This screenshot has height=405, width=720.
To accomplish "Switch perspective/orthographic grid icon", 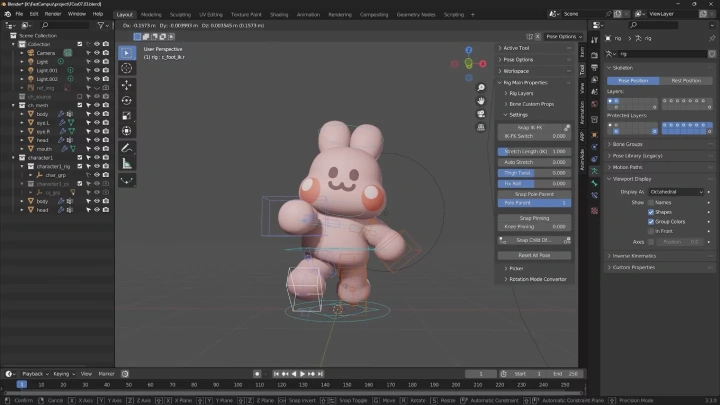I will (481, 127).
